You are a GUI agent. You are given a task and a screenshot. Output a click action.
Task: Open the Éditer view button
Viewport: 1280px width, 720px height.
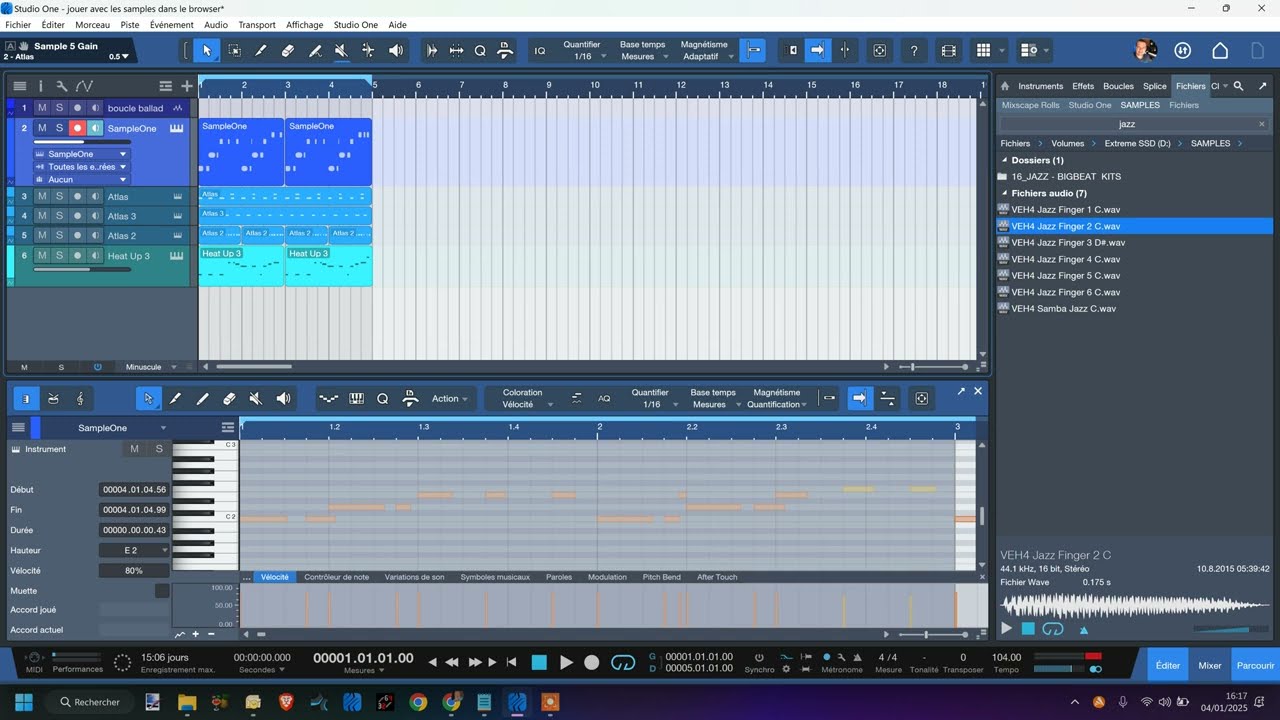(1168, 665)
